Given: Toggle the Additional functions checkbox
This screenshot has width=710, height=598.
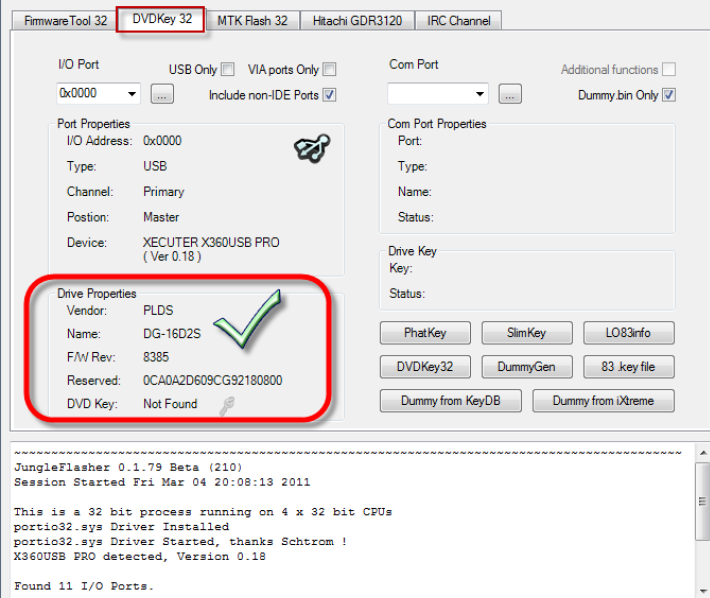Looking at the screenshot, I should 669,69.
